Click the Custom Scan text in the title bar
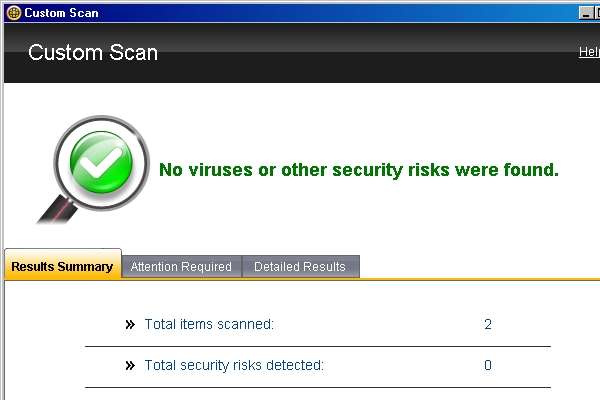This screenshot has height=400, width=600. pyautogui.click(x=61, y=13)
